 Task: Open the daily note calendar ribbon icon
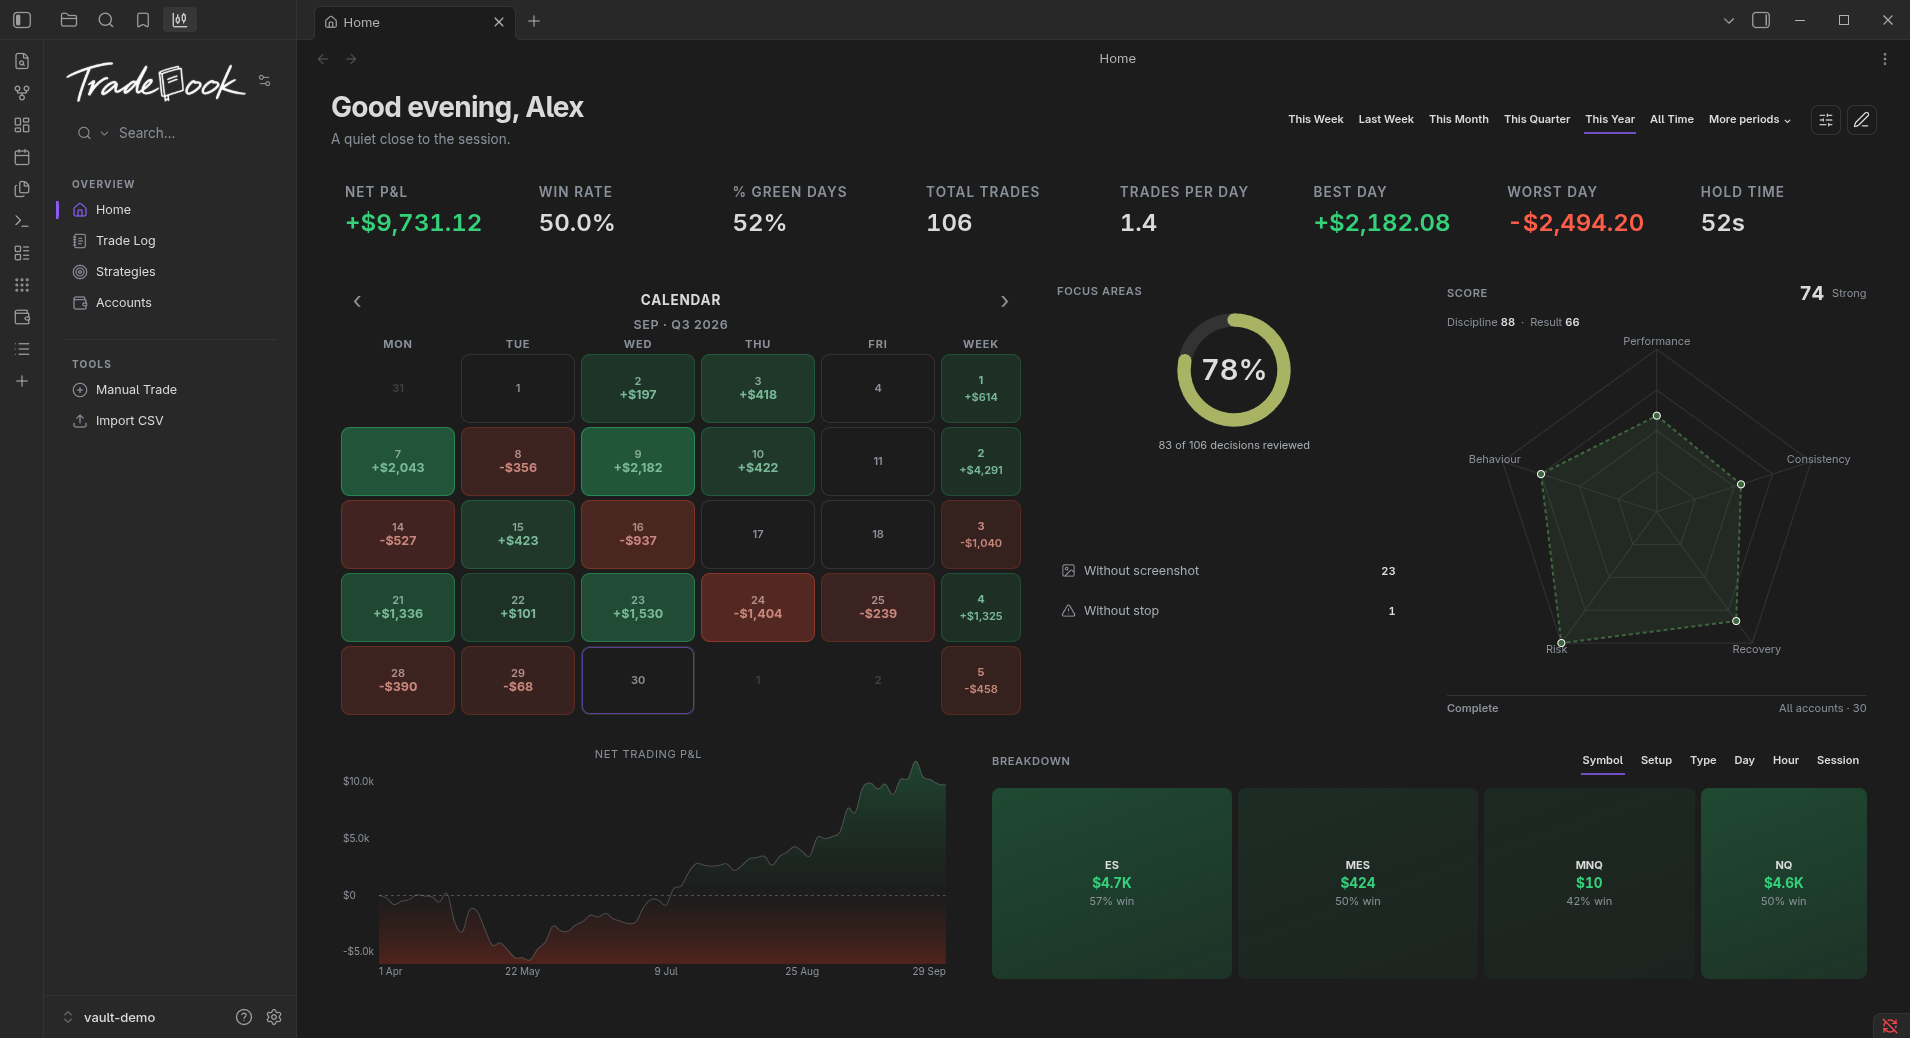[22, 157]
